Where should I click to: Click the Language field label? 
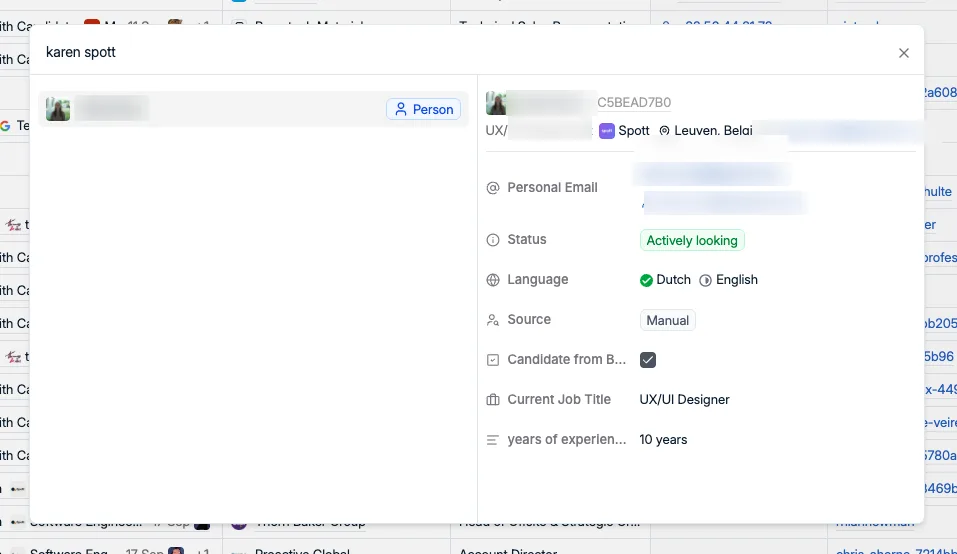tap(537, 279)
